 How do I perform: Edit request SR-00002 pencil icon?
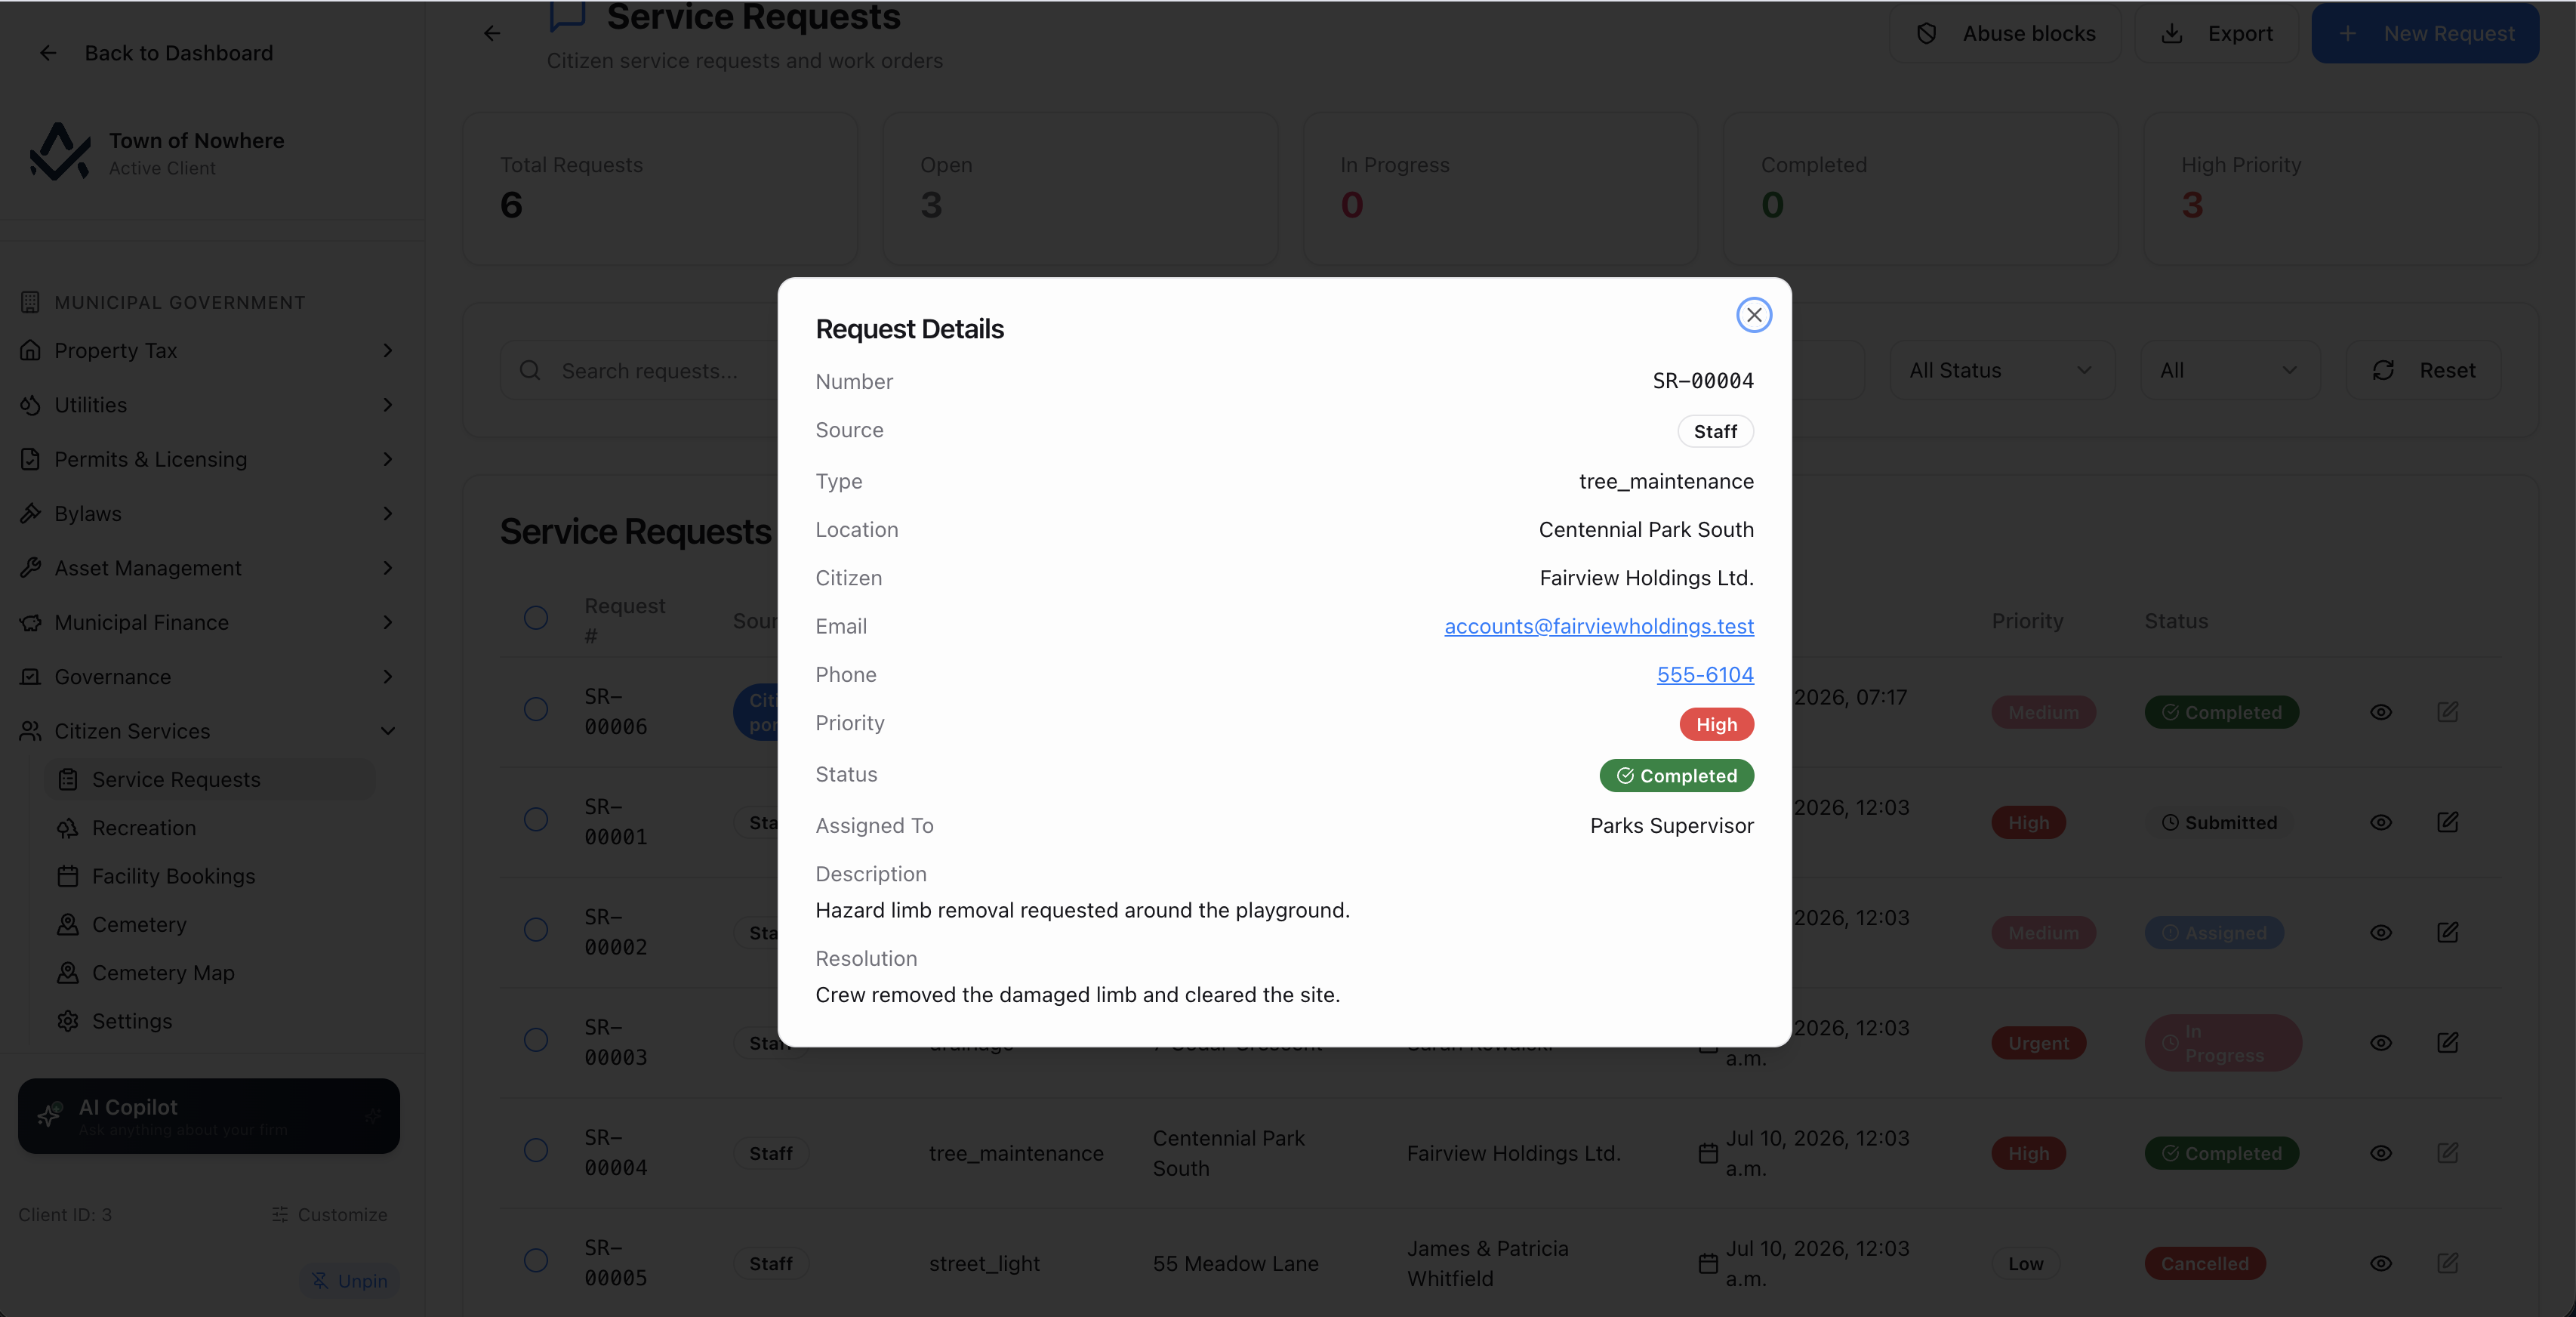pyautogui.click(x=2447, y=932)
